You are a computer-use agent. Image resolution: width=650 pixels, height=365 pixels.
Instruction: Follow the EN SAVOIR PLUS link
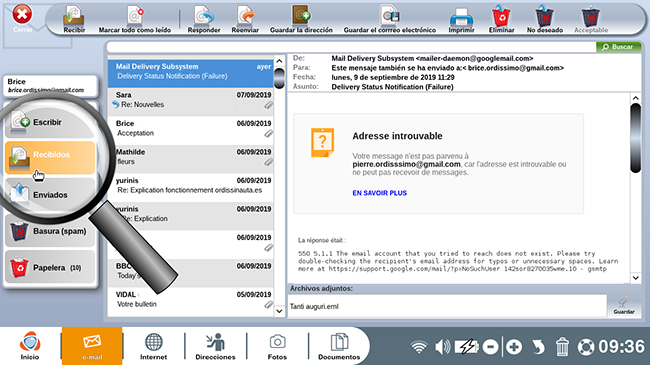click(379, 193)
